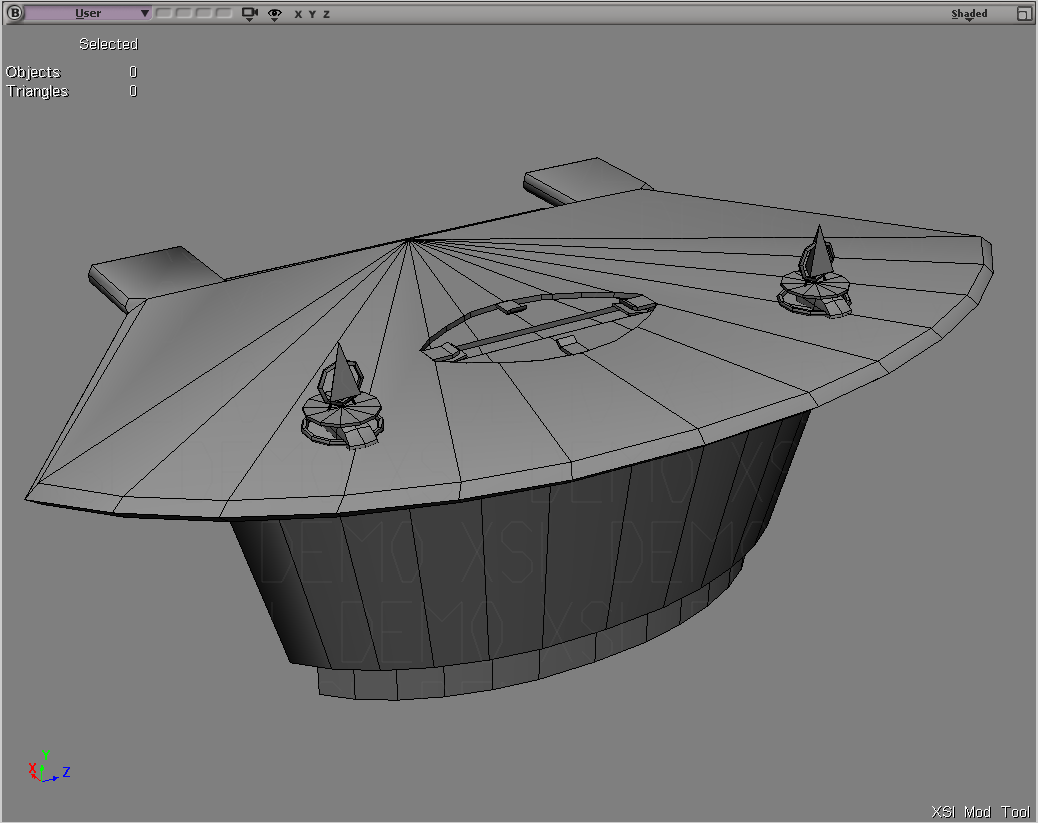Open the camera icon menu
The width and height of the screenshot is (1038, 823).
click(250, 14)
